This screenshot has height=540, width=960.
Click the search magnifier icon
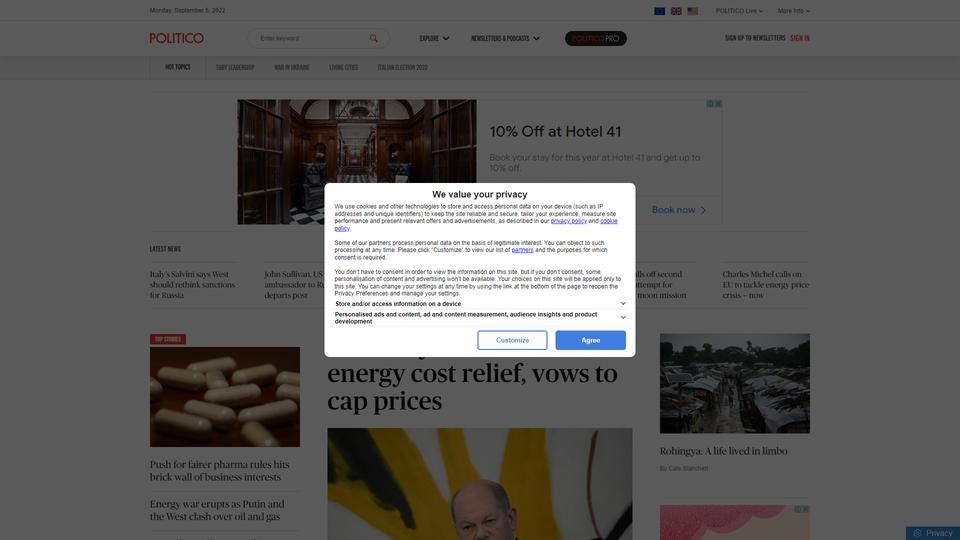click(373, 39)
